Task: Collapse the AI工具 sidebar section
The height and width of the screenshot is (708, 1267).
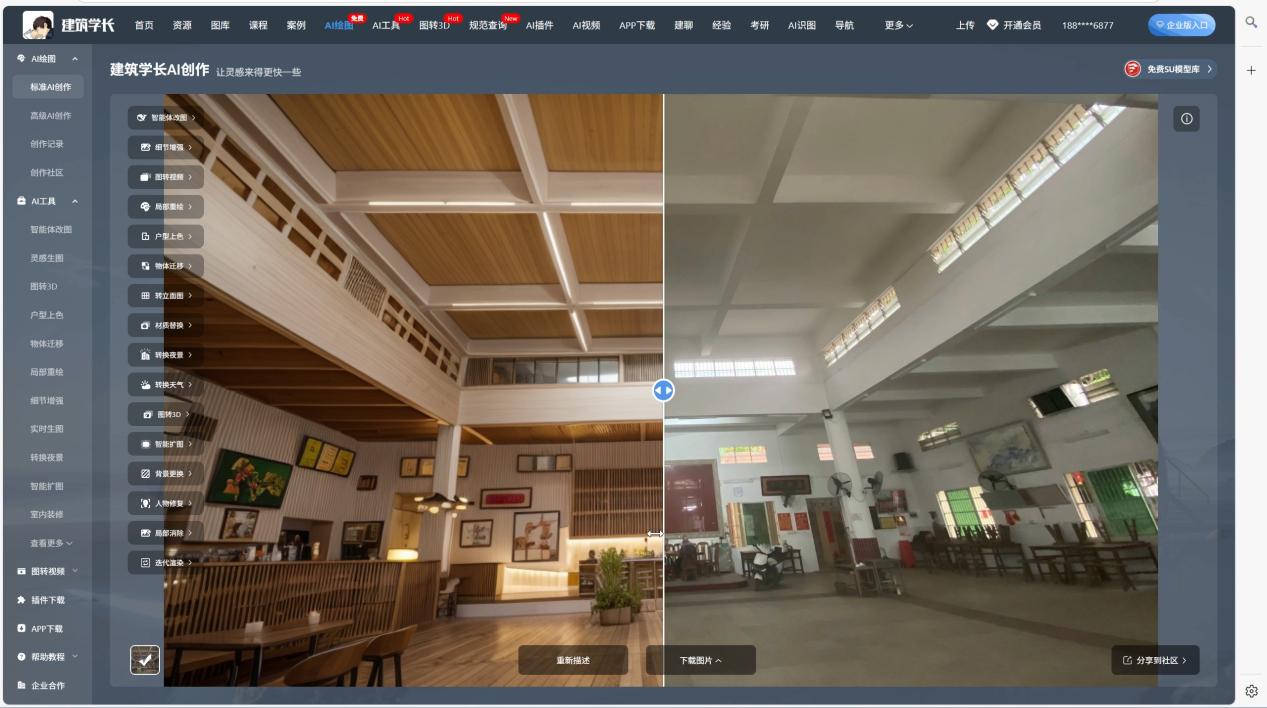Action: click(x=74, y=202)
